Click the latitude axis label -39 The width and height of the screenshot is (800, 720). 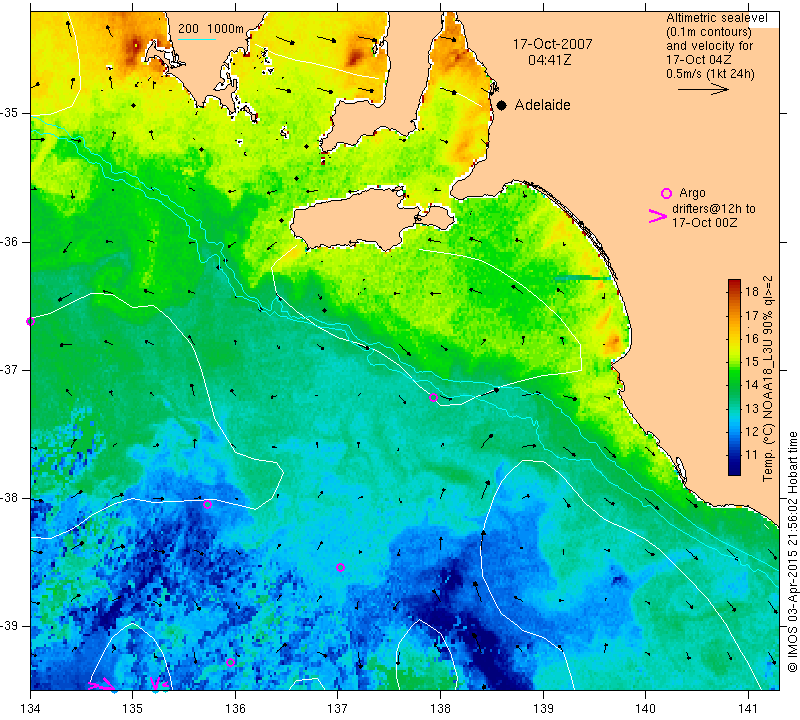(x=10, y=626)
